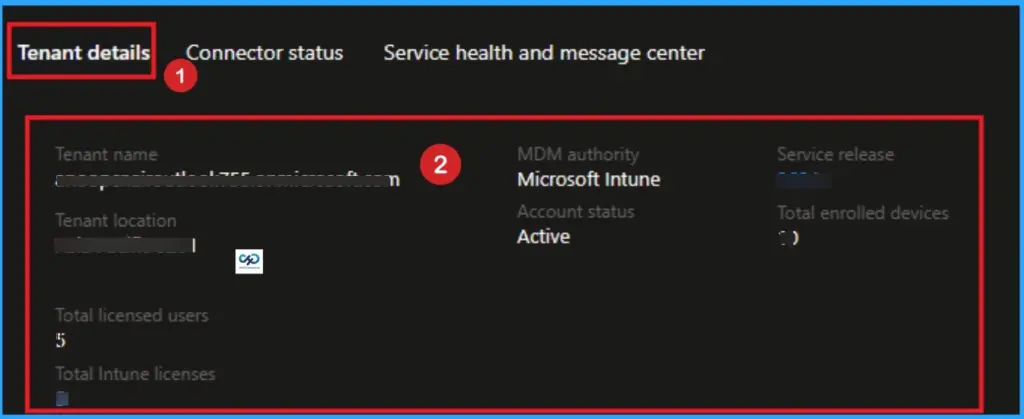The width and height of the screenshot is (1024, 419).
Task: Open the blurred Service release link
Action: 803,180
